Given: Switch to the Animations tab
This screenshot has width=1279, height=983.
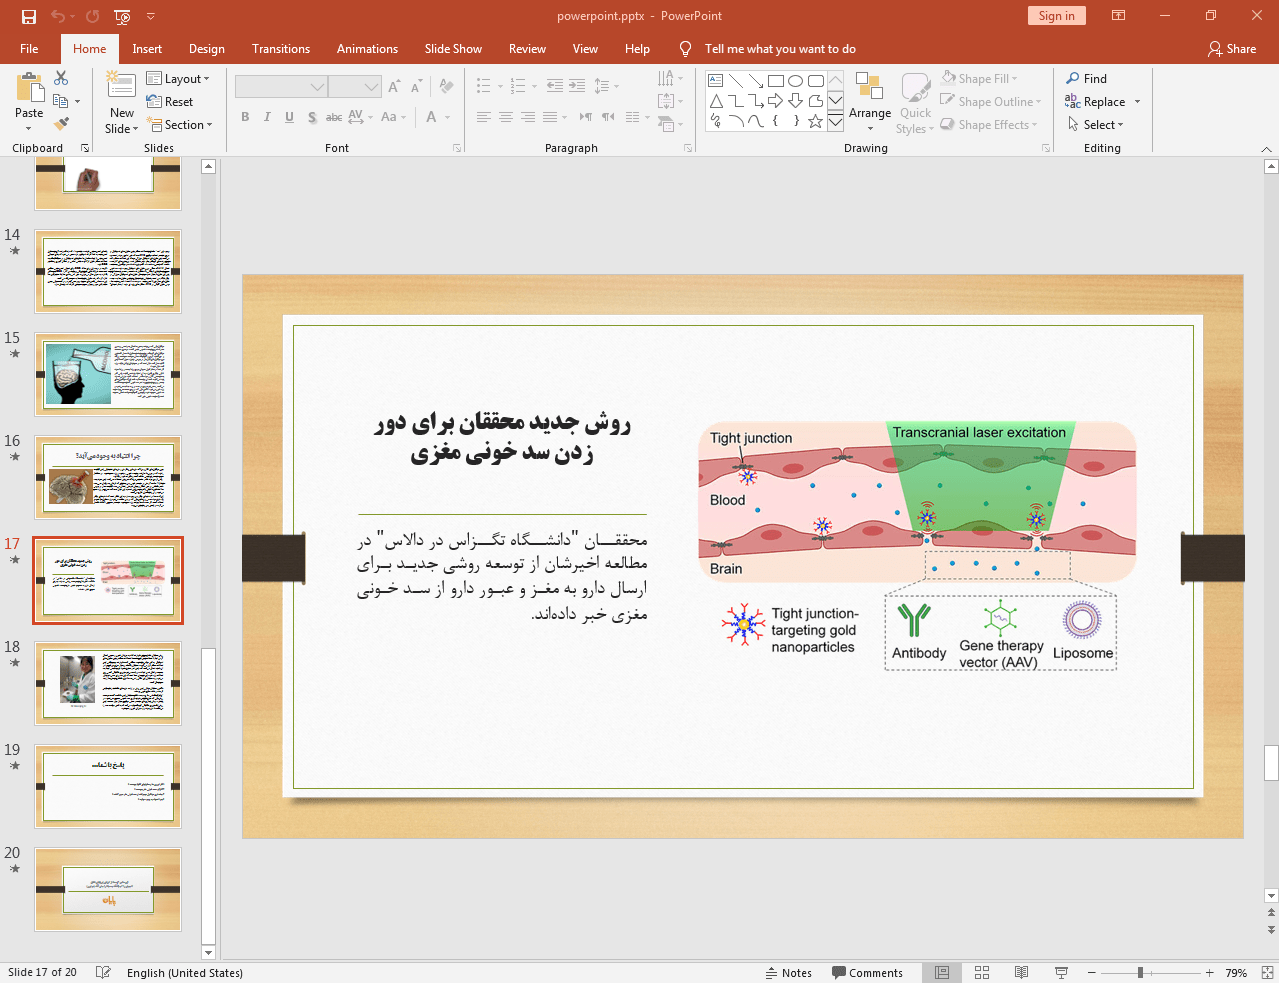Looking at the screenshot, I should coord(367,49).
